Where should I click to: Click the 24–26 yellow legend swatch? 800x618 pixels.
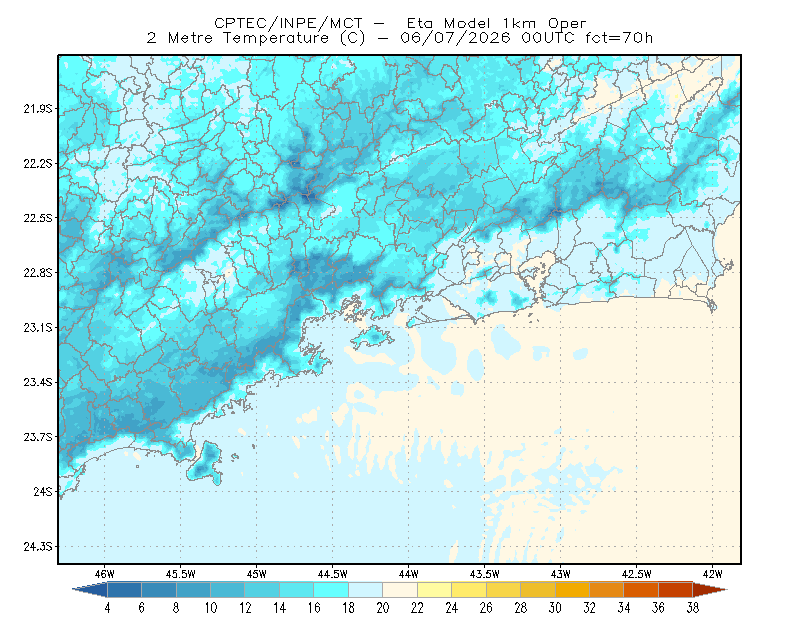click(x=469, y=589)
